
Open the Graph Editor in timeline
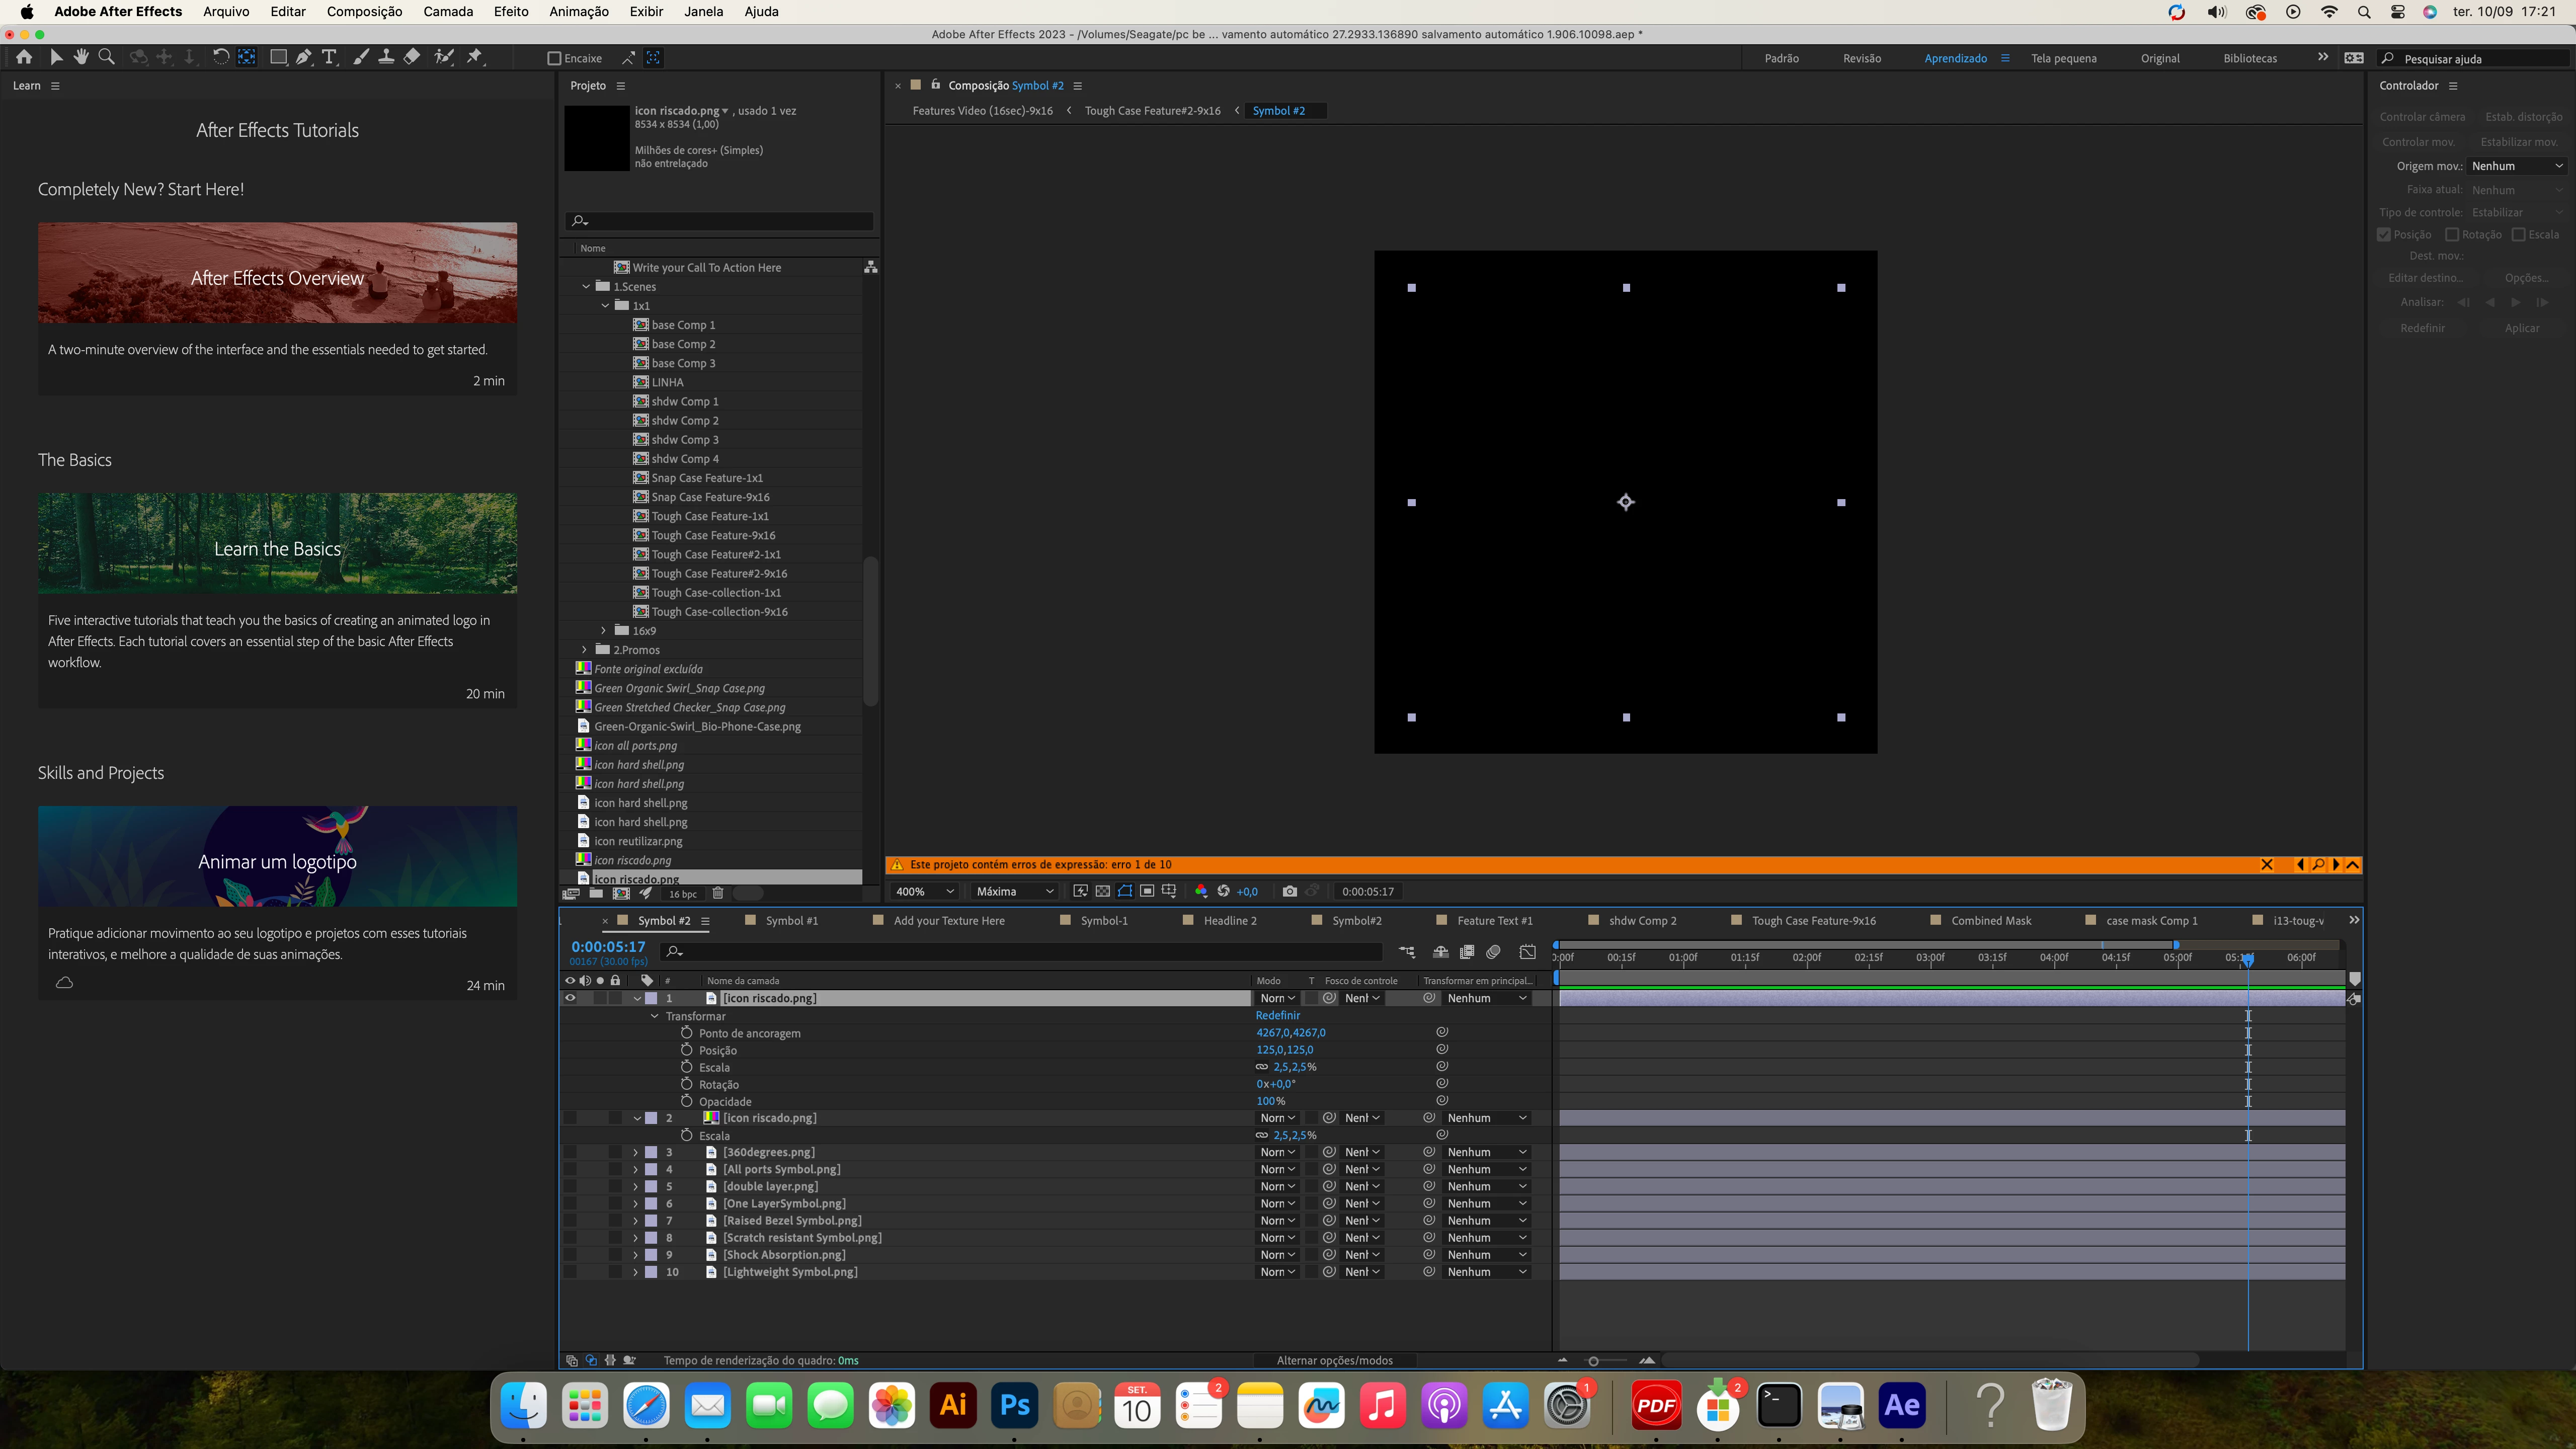[1527, 952]
